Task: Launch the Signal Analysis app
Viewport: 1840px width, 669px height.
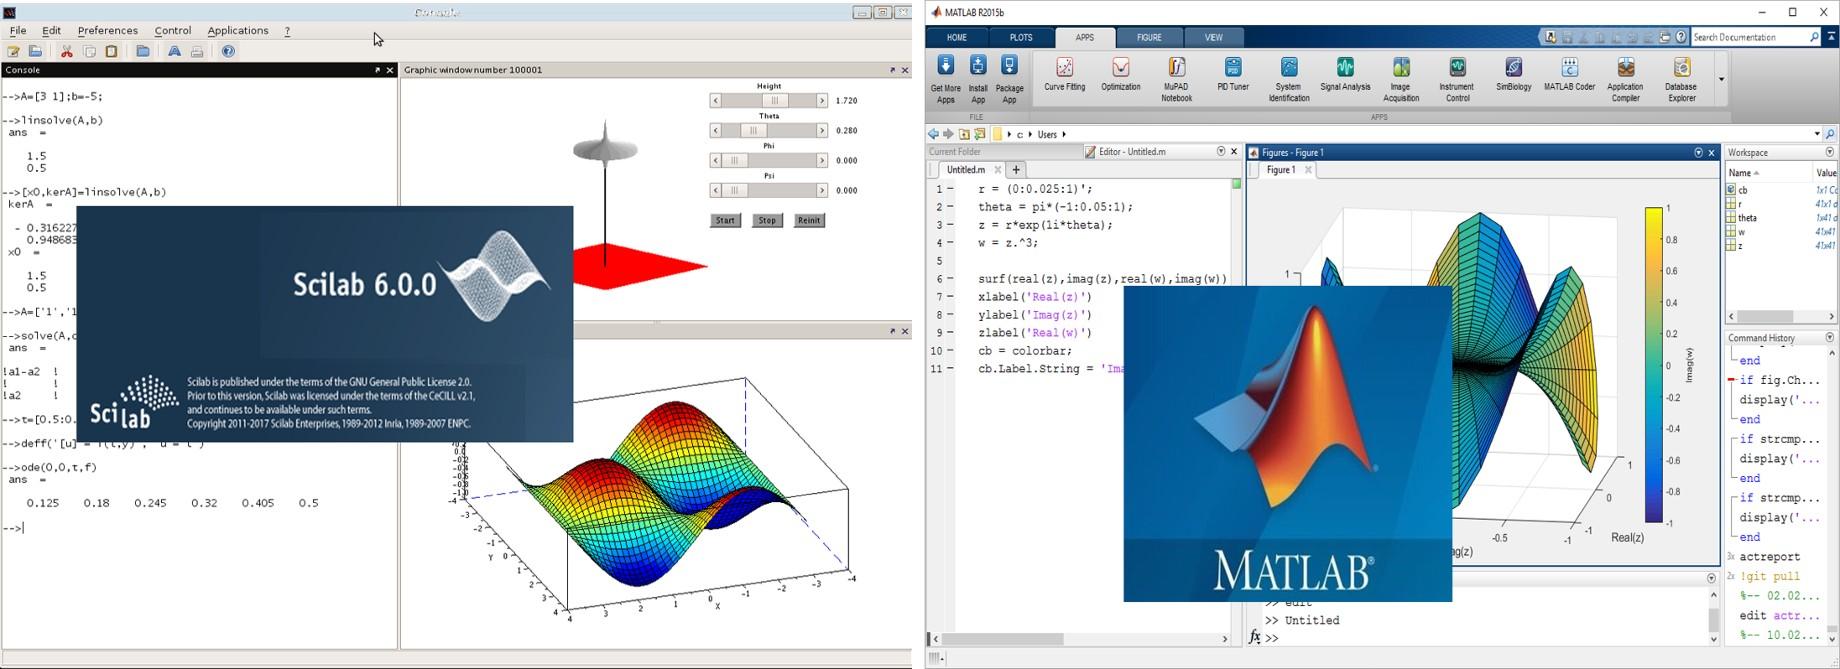Action: pyautogui.click(x=1345, y=74)
